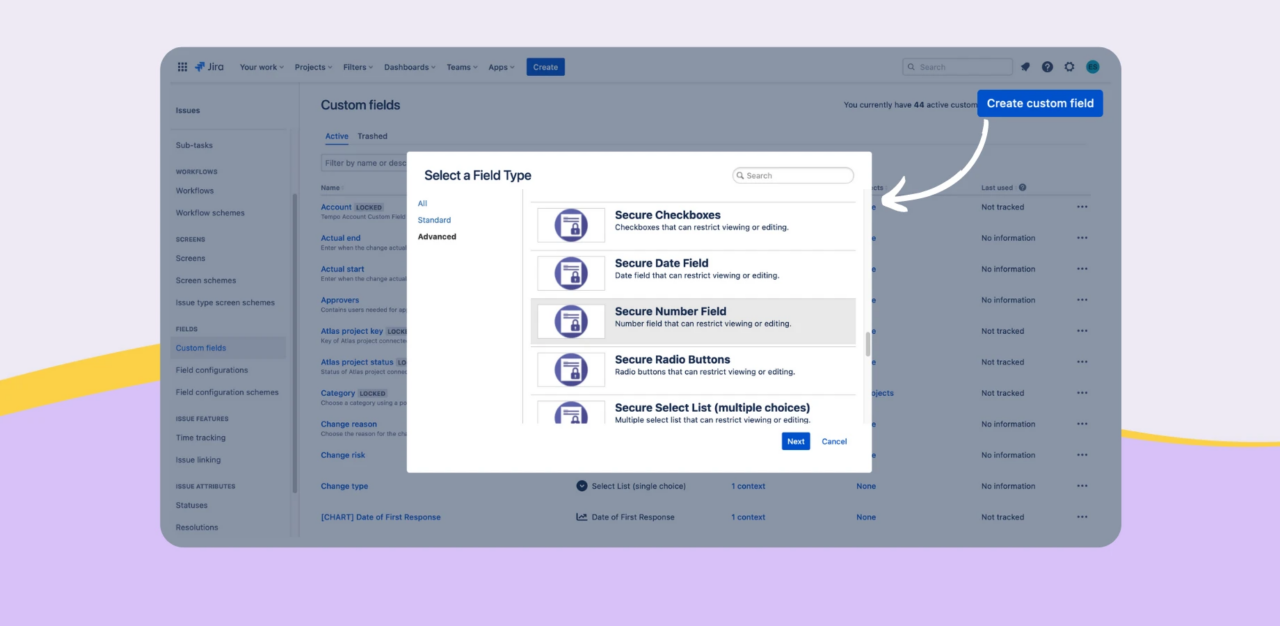The height and width of the screenshot is (626, 1280).
Task: Open the Projects dropdown menu
Action: coord(312,66)
